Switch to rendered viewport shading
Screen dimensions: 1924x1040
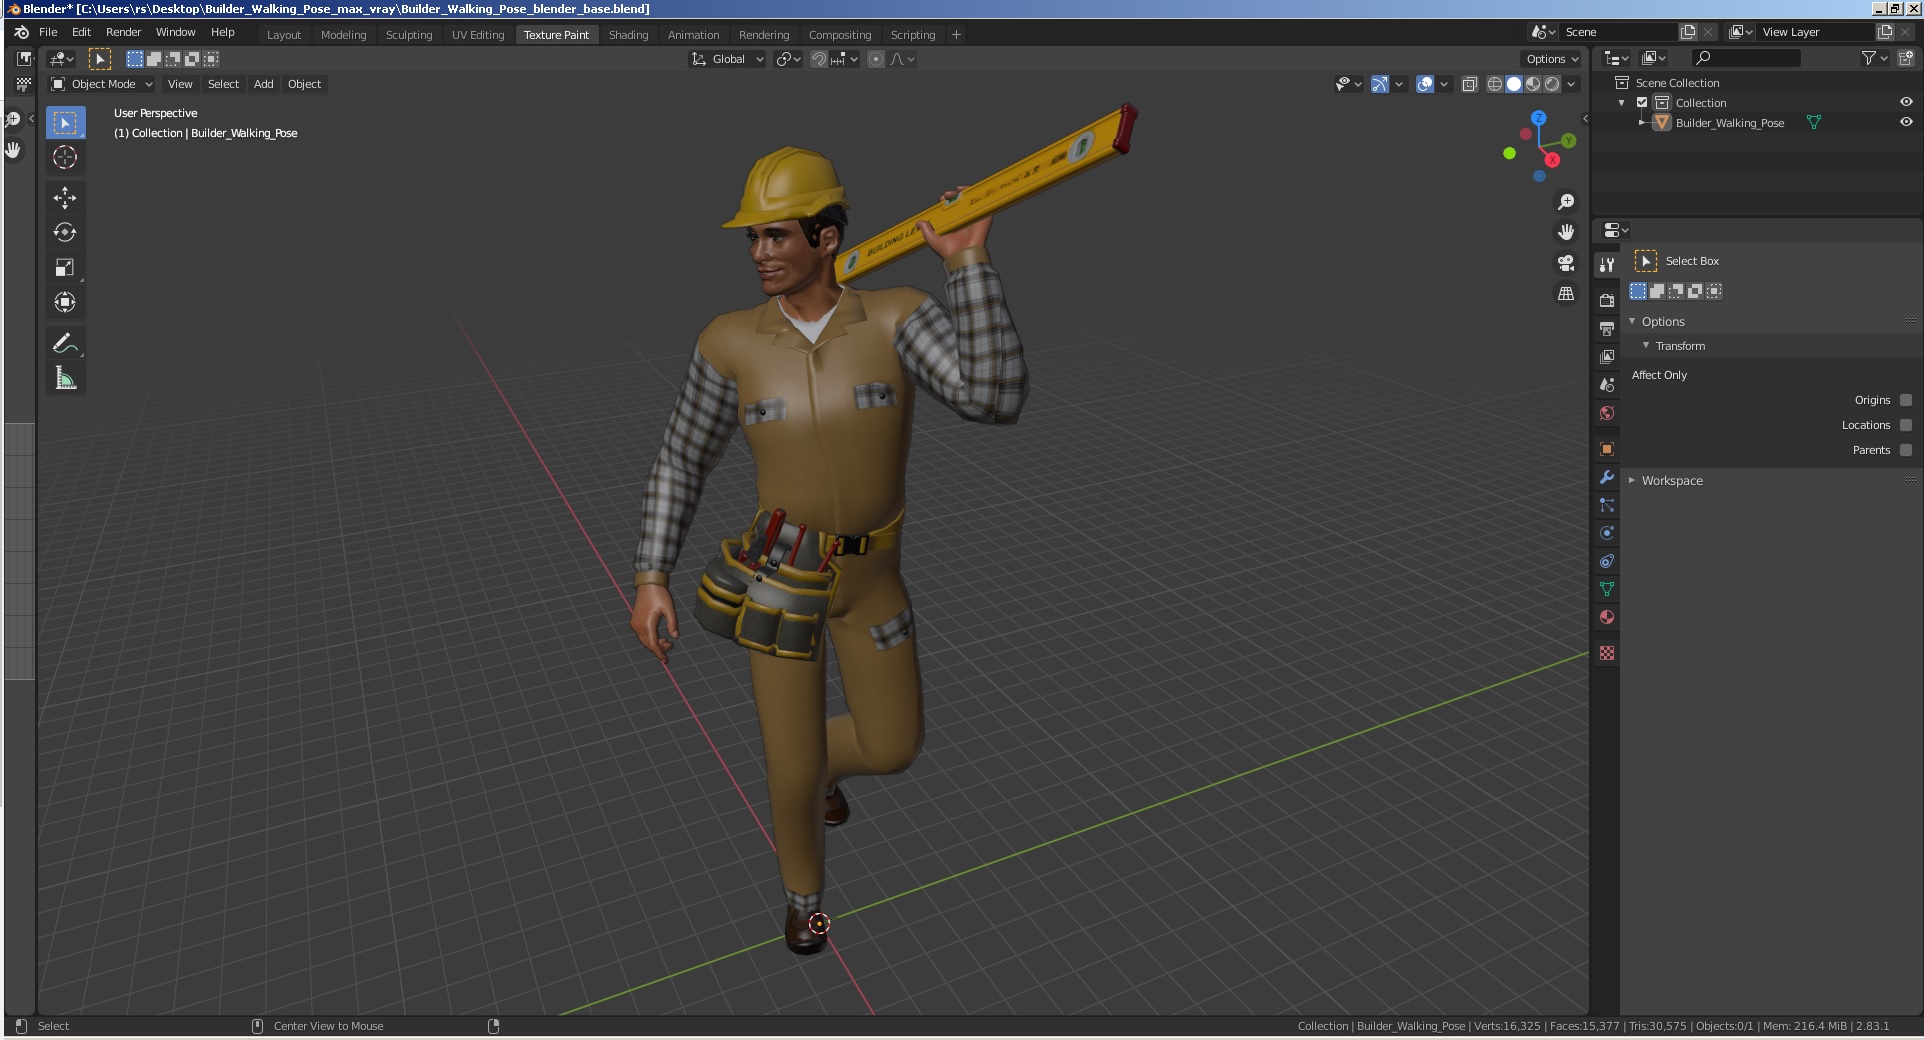(x=1552, y=85)
